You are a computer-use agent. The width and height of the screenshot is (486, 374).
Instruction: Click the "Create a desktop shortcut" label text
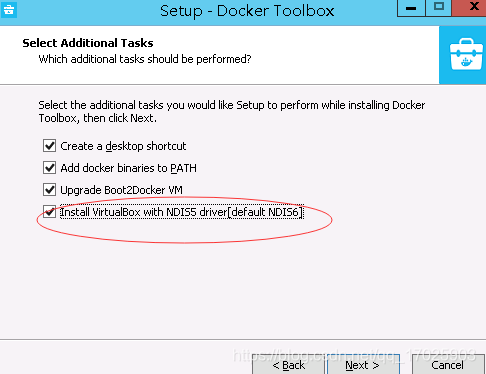123,146
